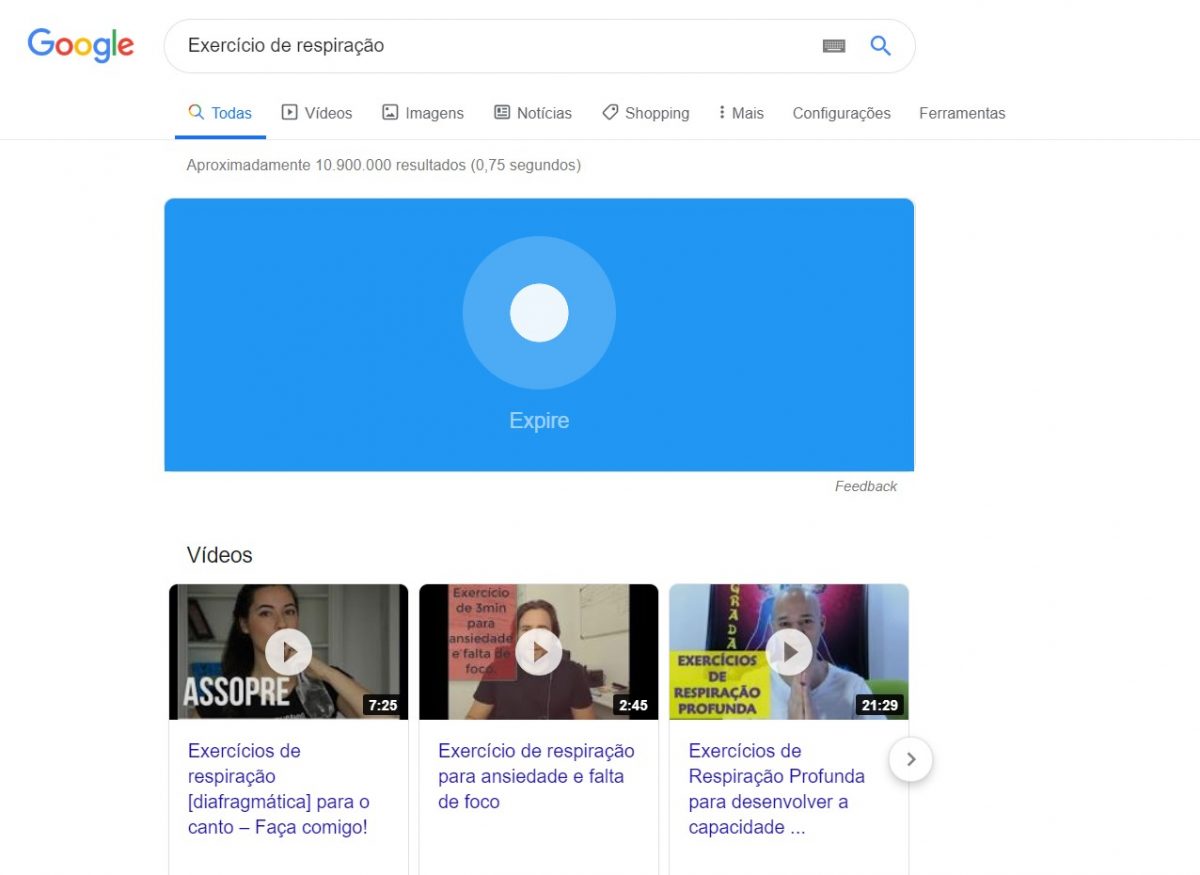This screenshot has width=1200, height=875.
Task: Play the ASSOPRE video thumbnail
Action: coord(289,652)
